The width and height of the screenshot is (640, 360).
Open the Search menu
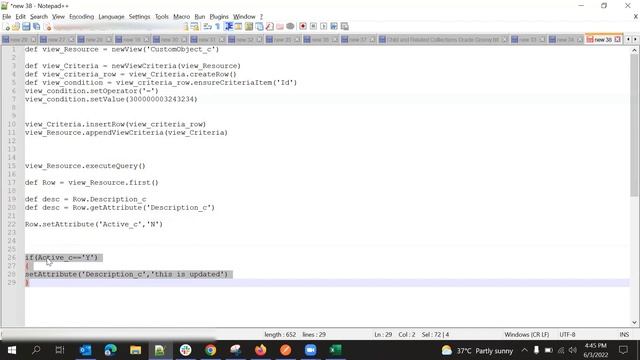[x=39, y=17]
